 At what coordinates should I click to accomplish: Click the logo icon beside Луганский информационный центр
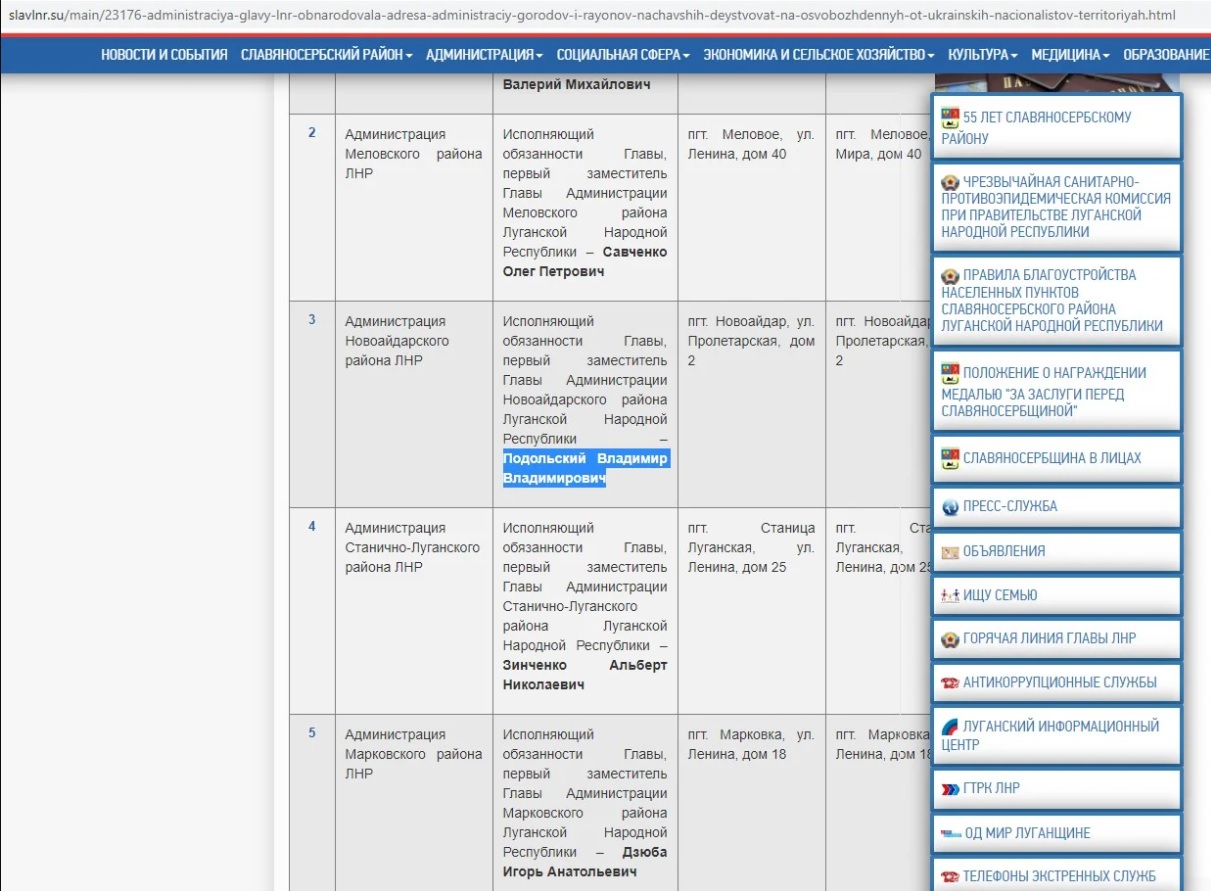tap(950, 726)
